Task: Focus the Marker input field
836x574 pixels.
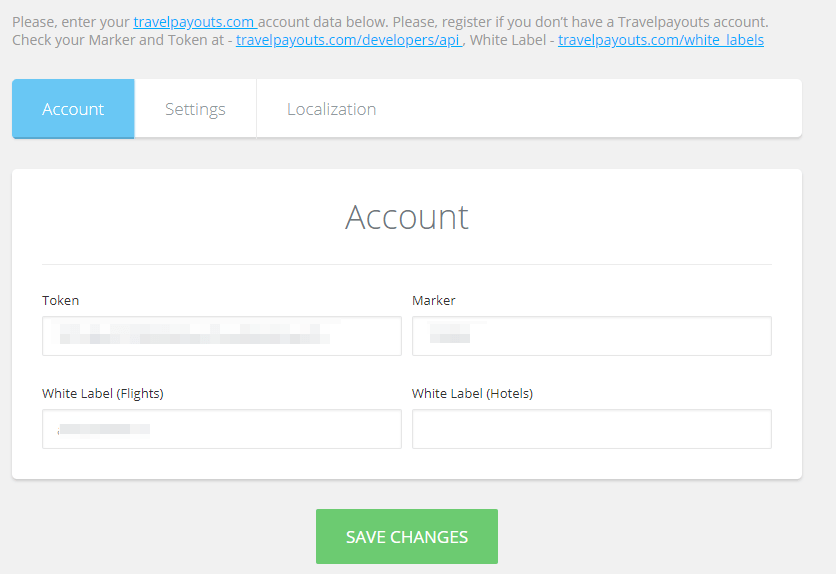Action: [592, 336]
